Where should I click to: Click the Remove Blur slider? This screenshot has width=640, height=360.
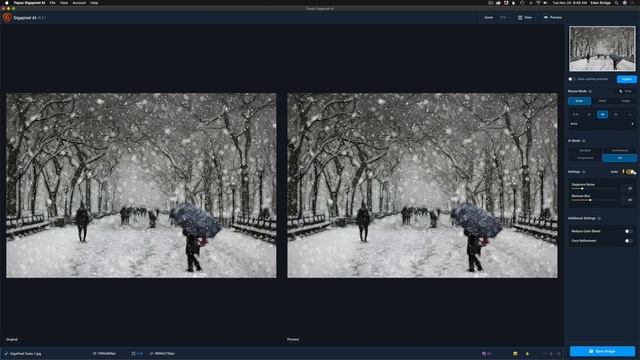[594, 200]
